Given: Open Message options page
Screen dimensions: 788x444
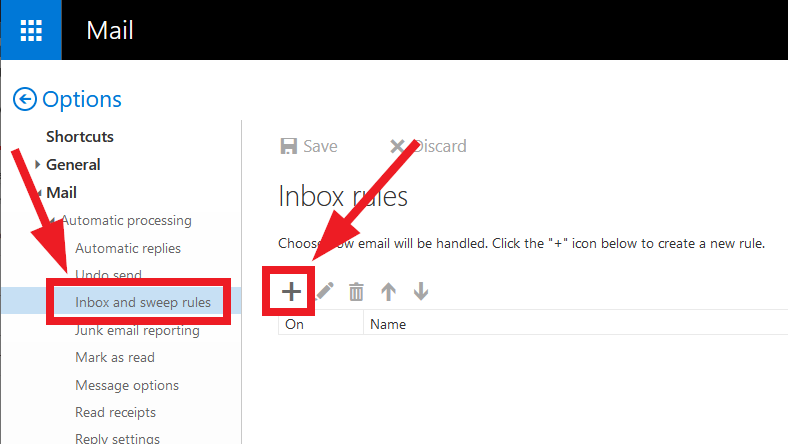Looking at the screenshot, I should (x=127, y=385).
